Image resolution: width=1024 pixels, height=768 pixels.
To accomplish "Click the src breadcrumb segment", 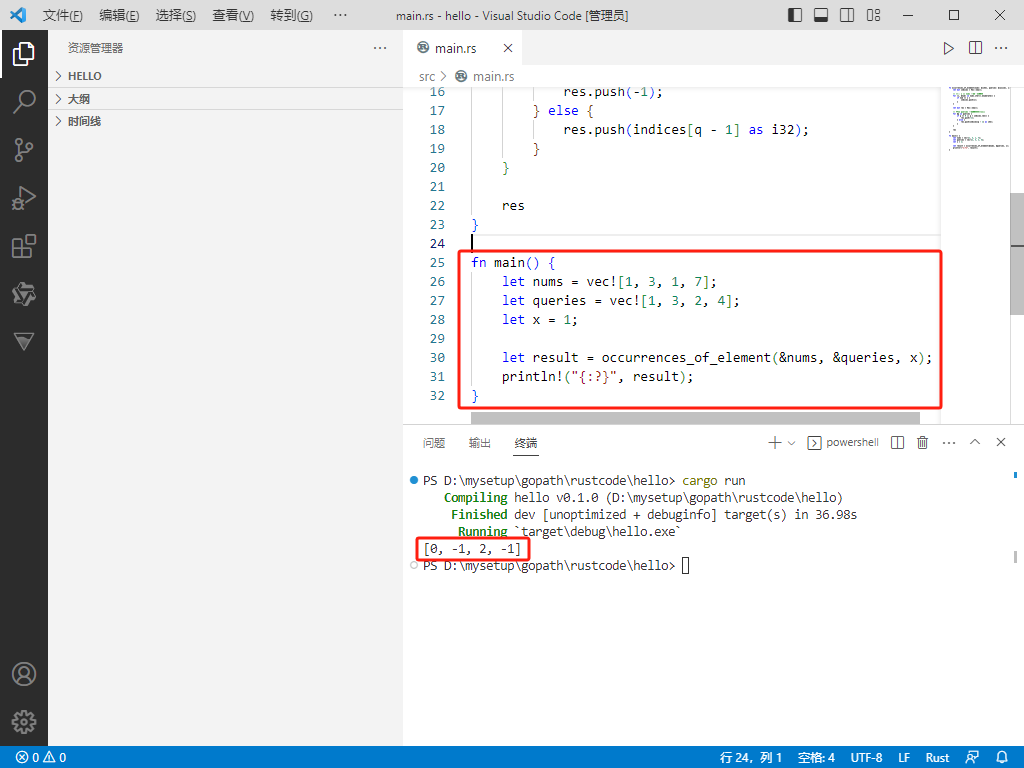I will point(426,76).
